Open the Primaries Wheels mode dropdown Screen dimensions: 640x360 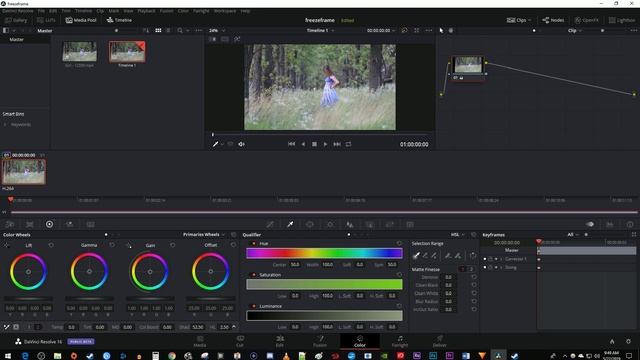click(x=204, y=235)
